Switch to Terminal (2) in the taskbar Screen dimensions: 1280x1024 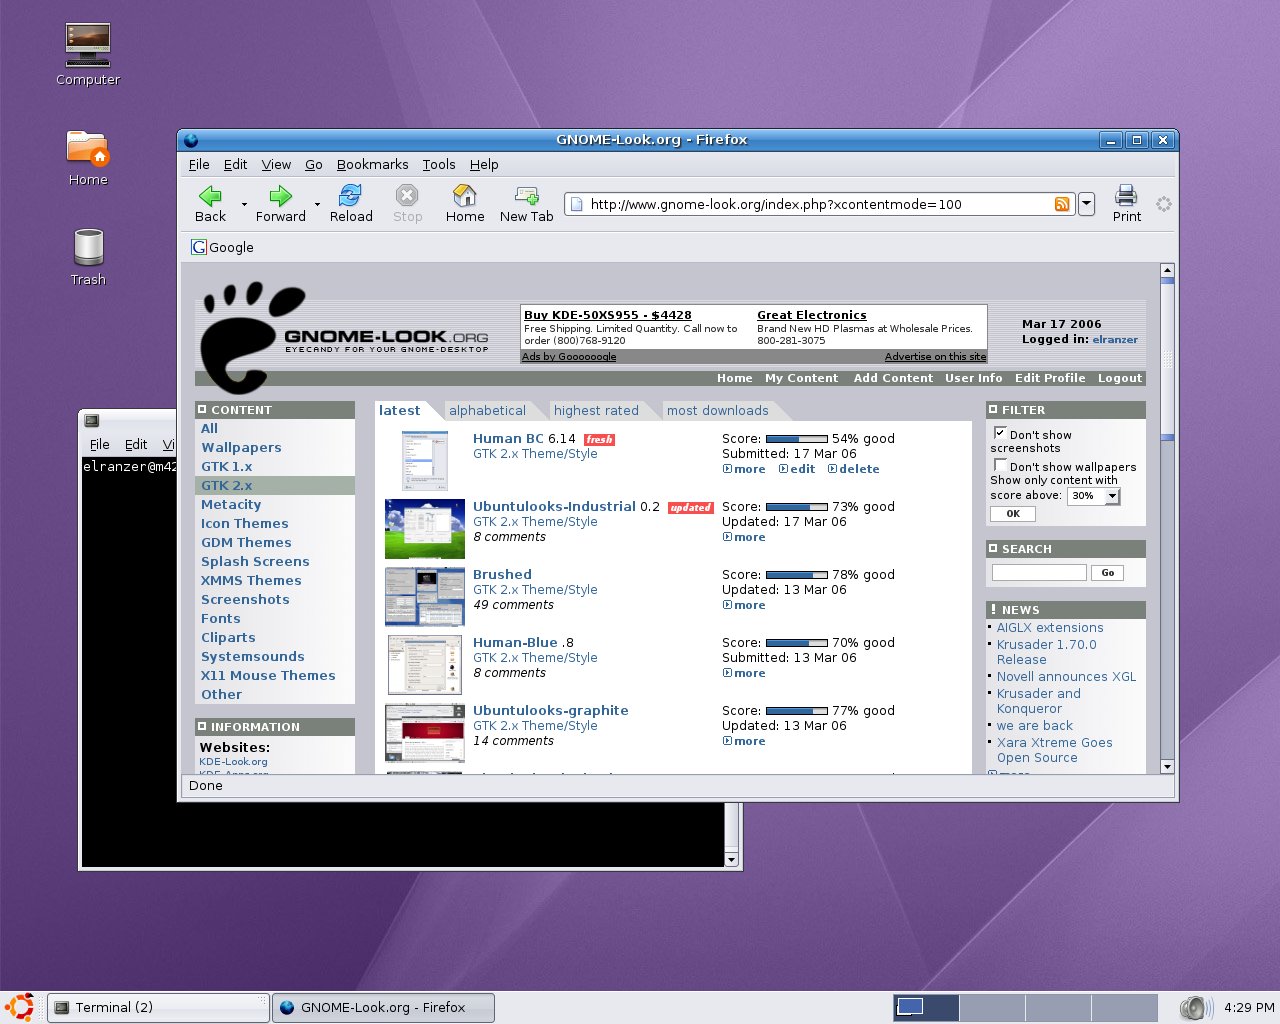coord(159,1007)
